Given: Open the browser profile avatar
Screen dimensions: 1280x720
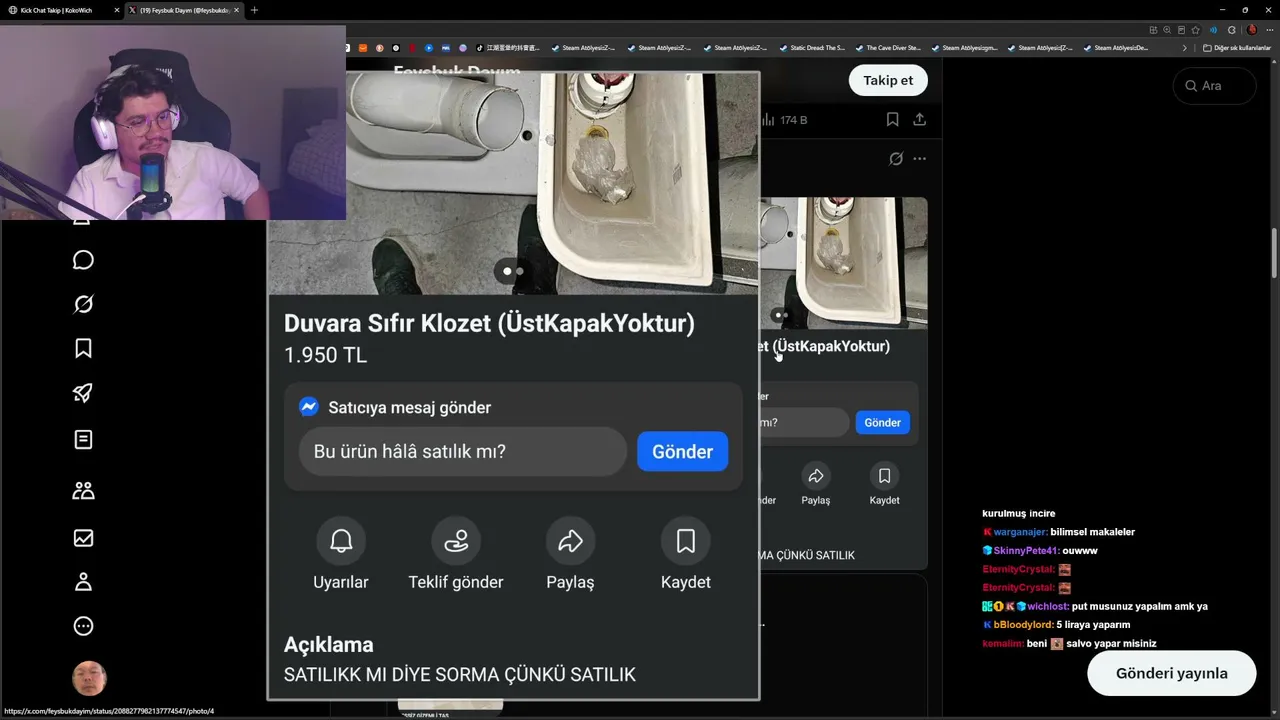Looking at the screenshot, I should click(1251, 30).
